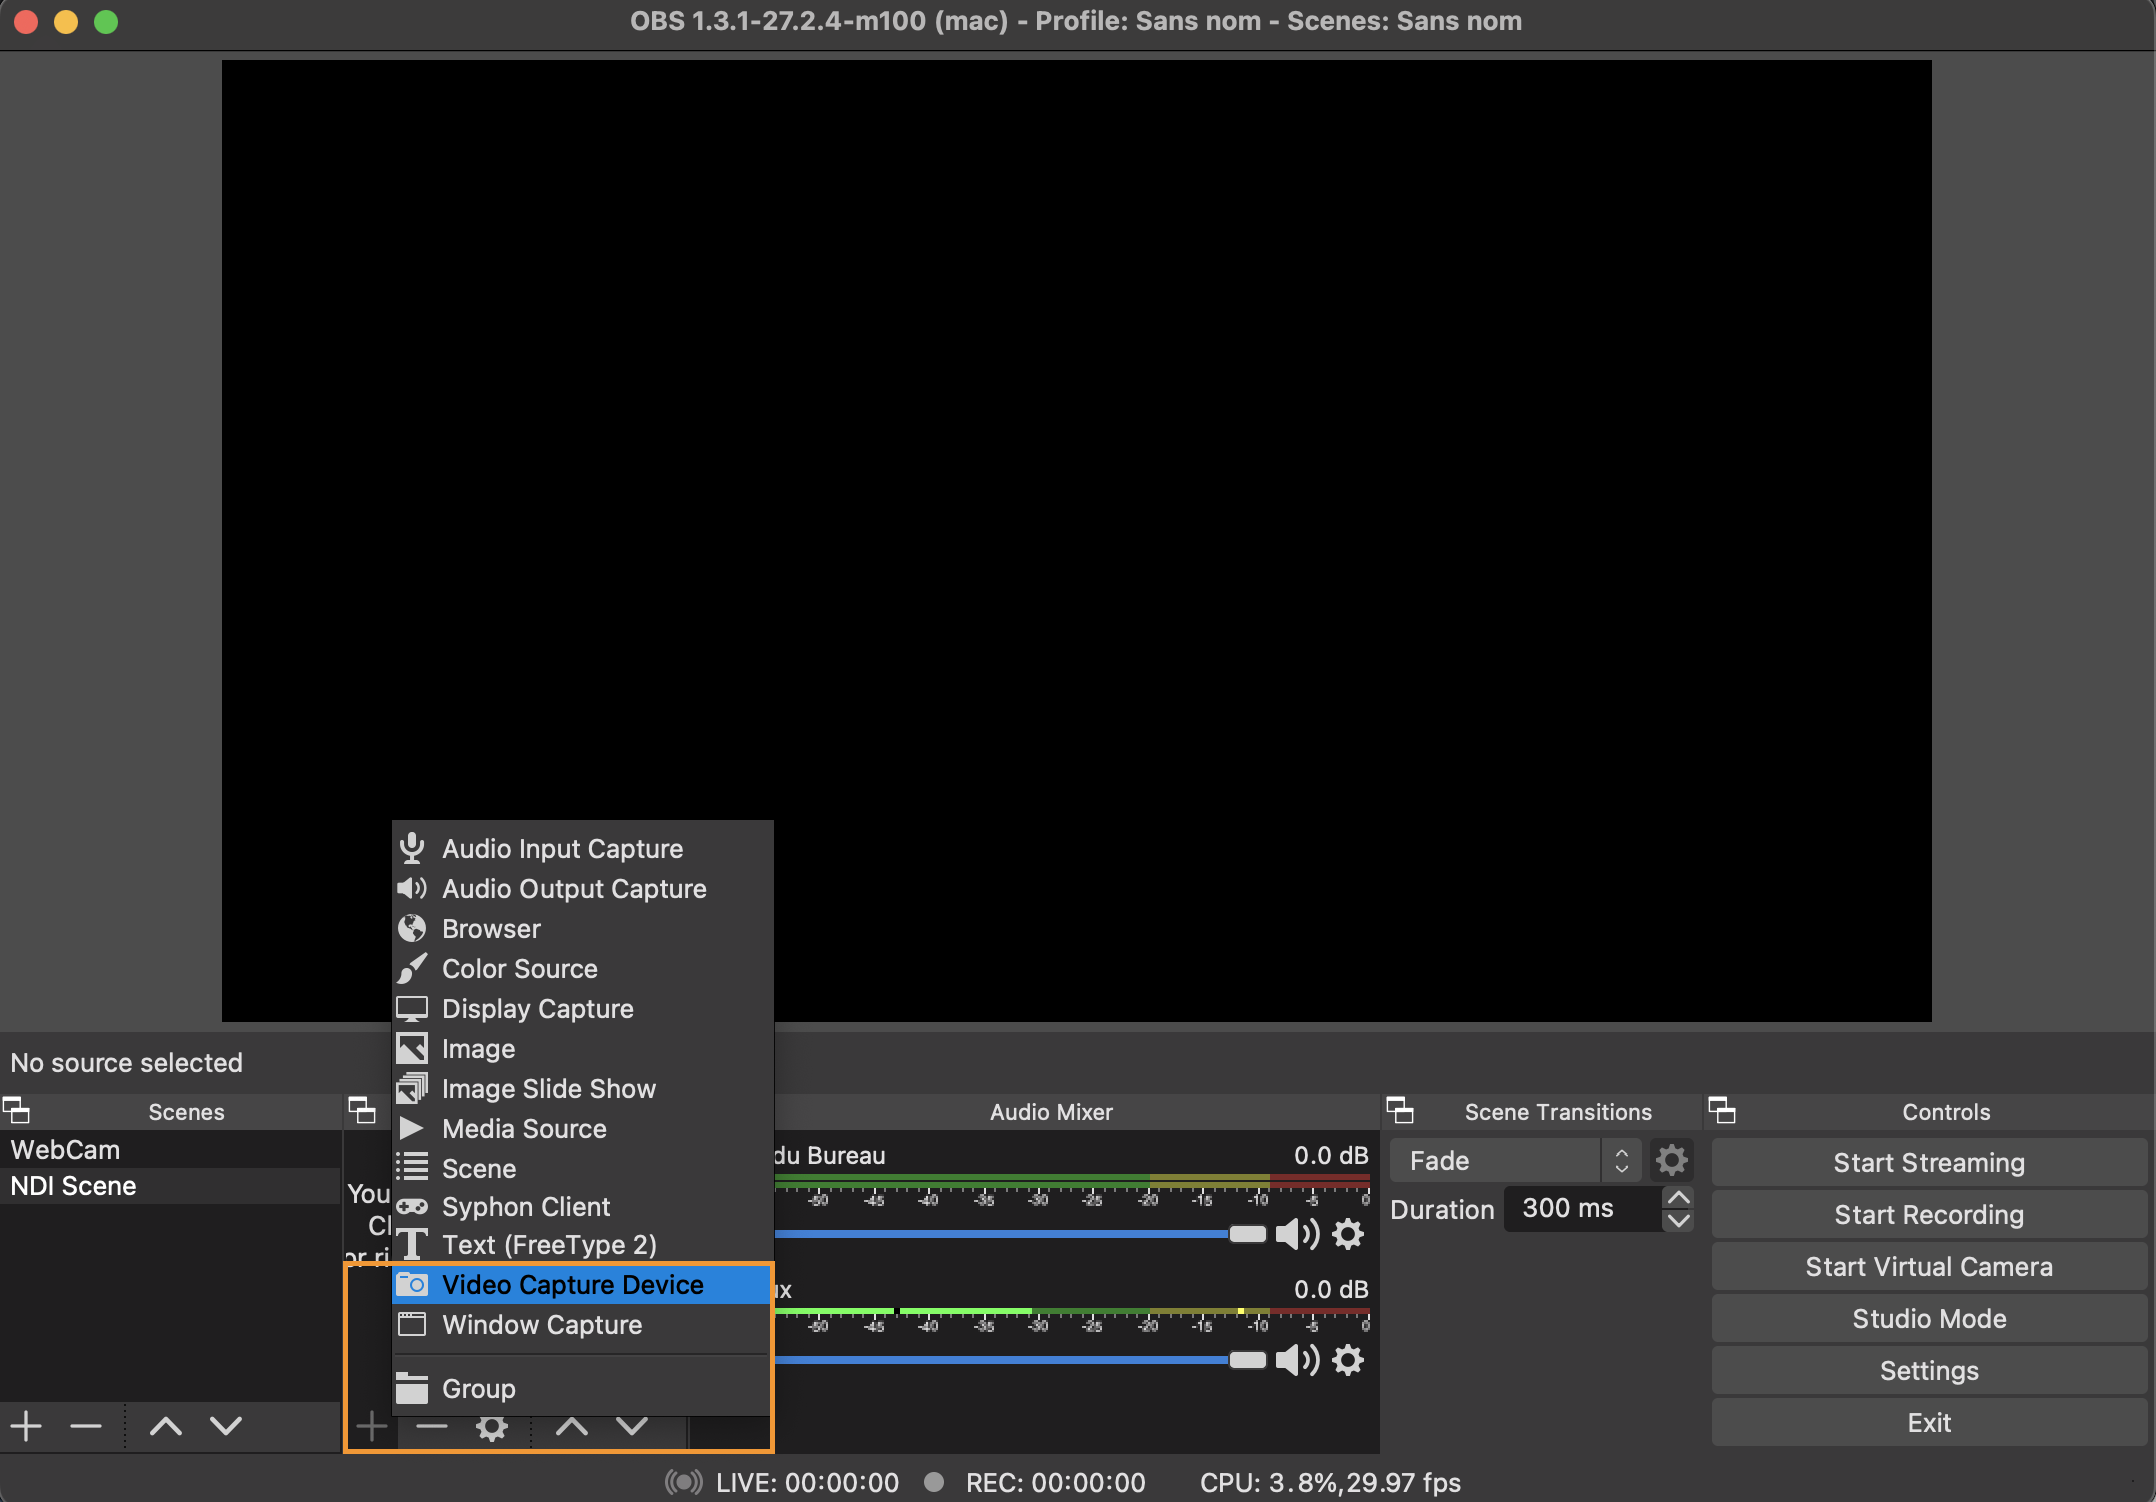This screenshot has width=2156, height=1502.
Task: Move scene down with arrow icon
Action: [x=226, y=1426]
